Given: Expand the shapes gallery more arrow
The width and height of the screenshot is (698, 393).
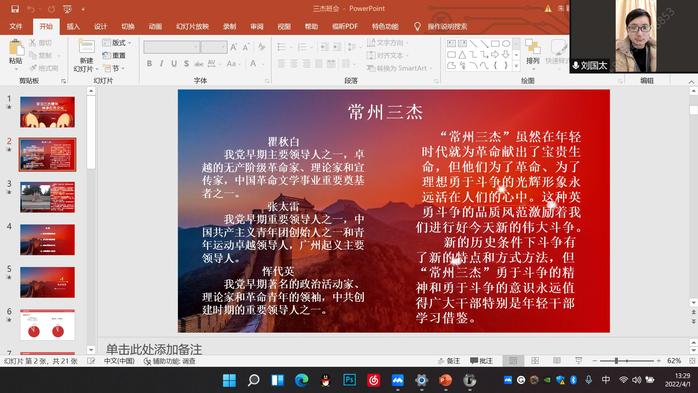Looking at the screenshot, I should point(516,65).
